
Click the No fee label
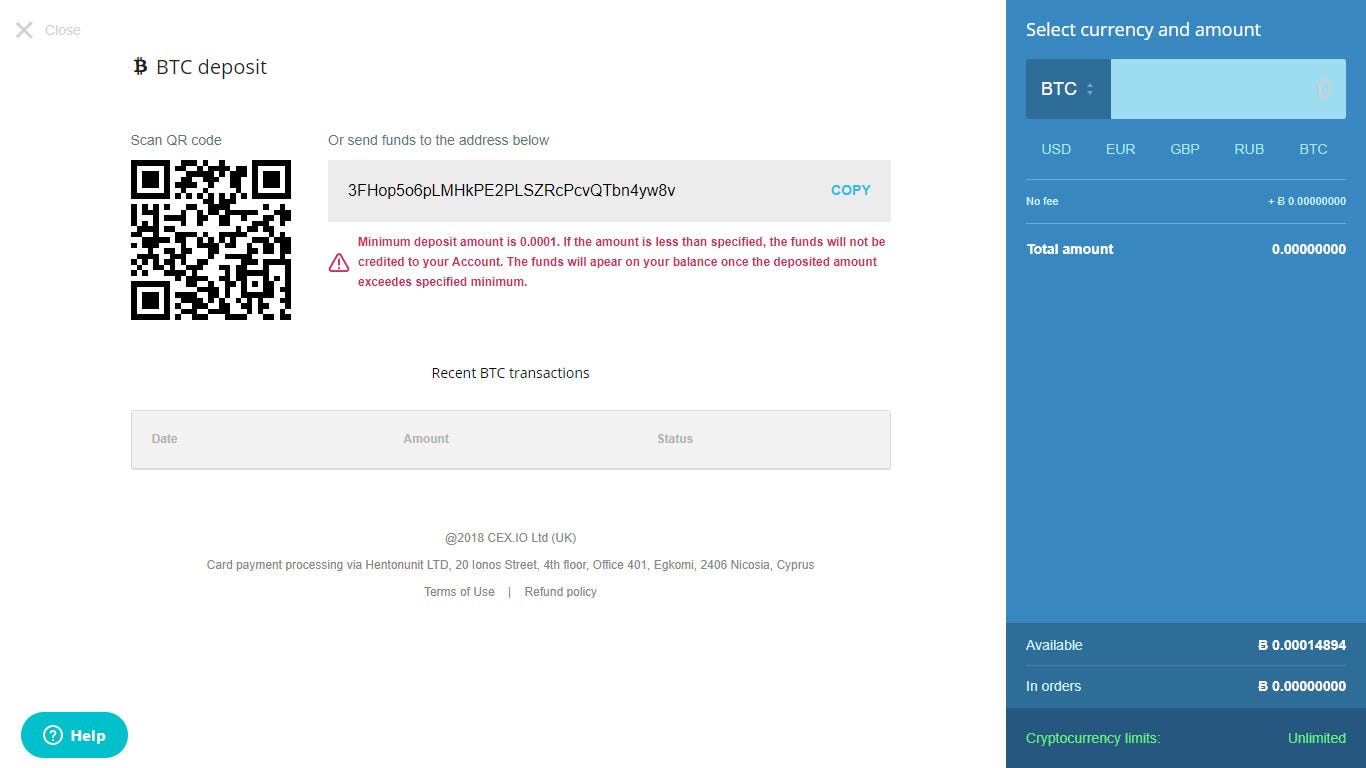pos(1042,202)
